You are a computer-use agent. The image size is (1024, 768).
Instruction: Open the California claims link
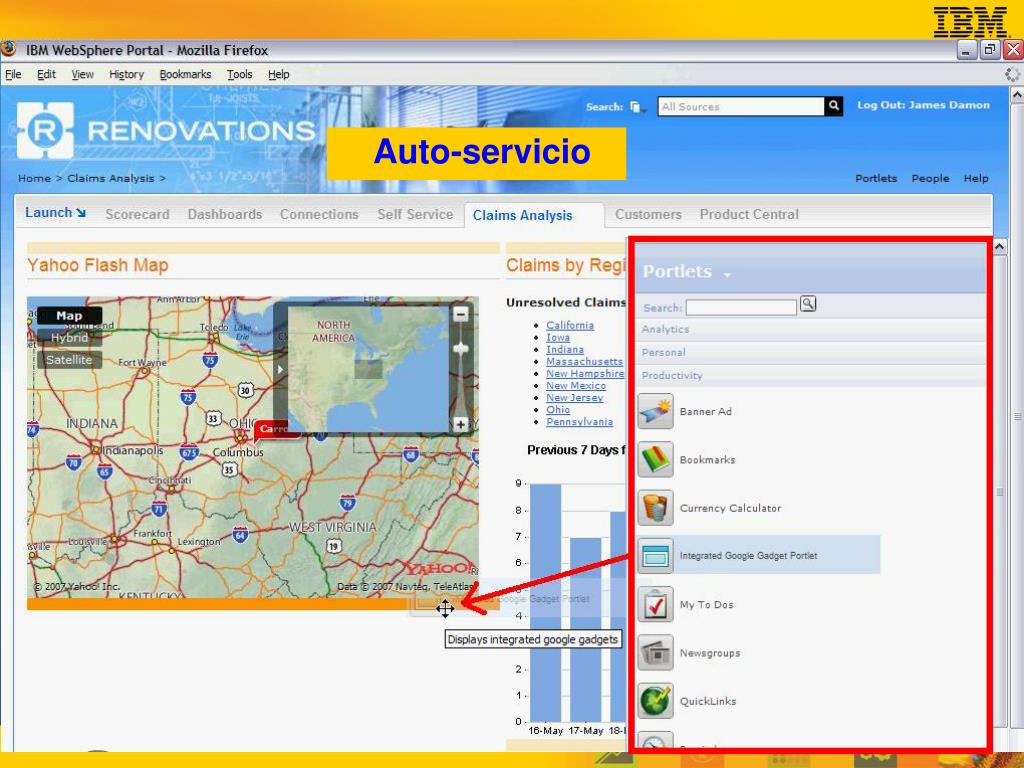570,325
